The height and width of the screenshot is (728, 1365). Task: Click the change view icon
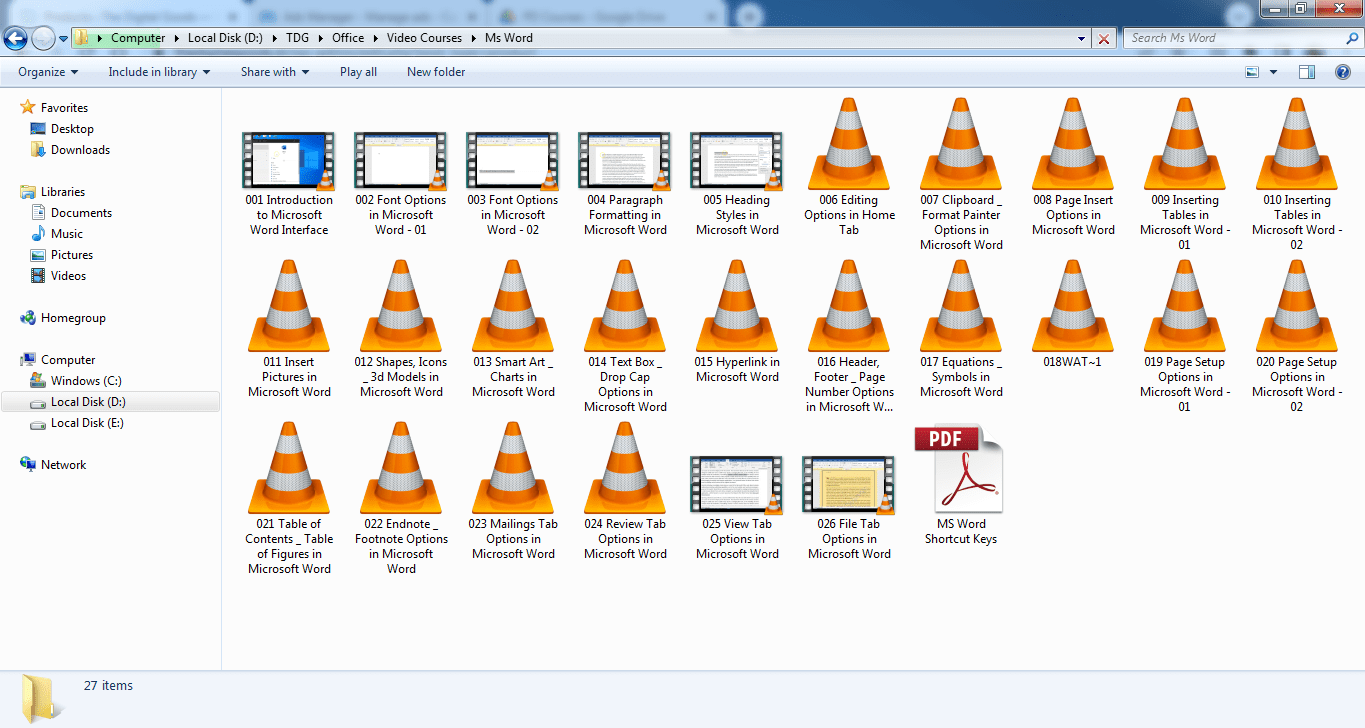point(1252,72)
